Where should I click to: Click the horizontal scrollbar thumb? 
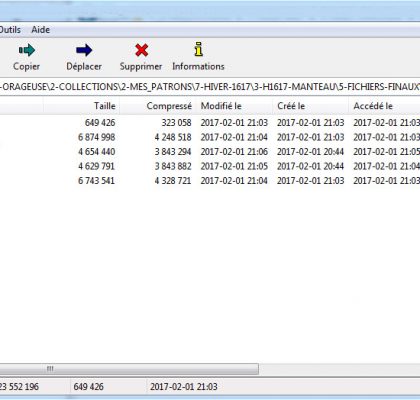[129, 369]
